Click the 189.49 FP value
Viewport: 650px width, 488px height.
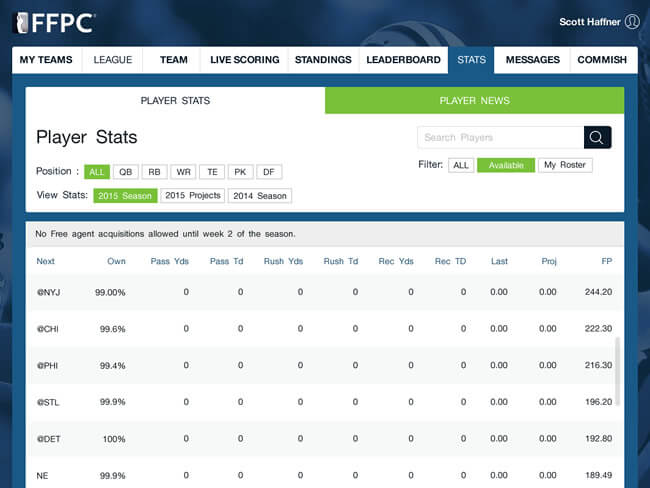(598, 475)
